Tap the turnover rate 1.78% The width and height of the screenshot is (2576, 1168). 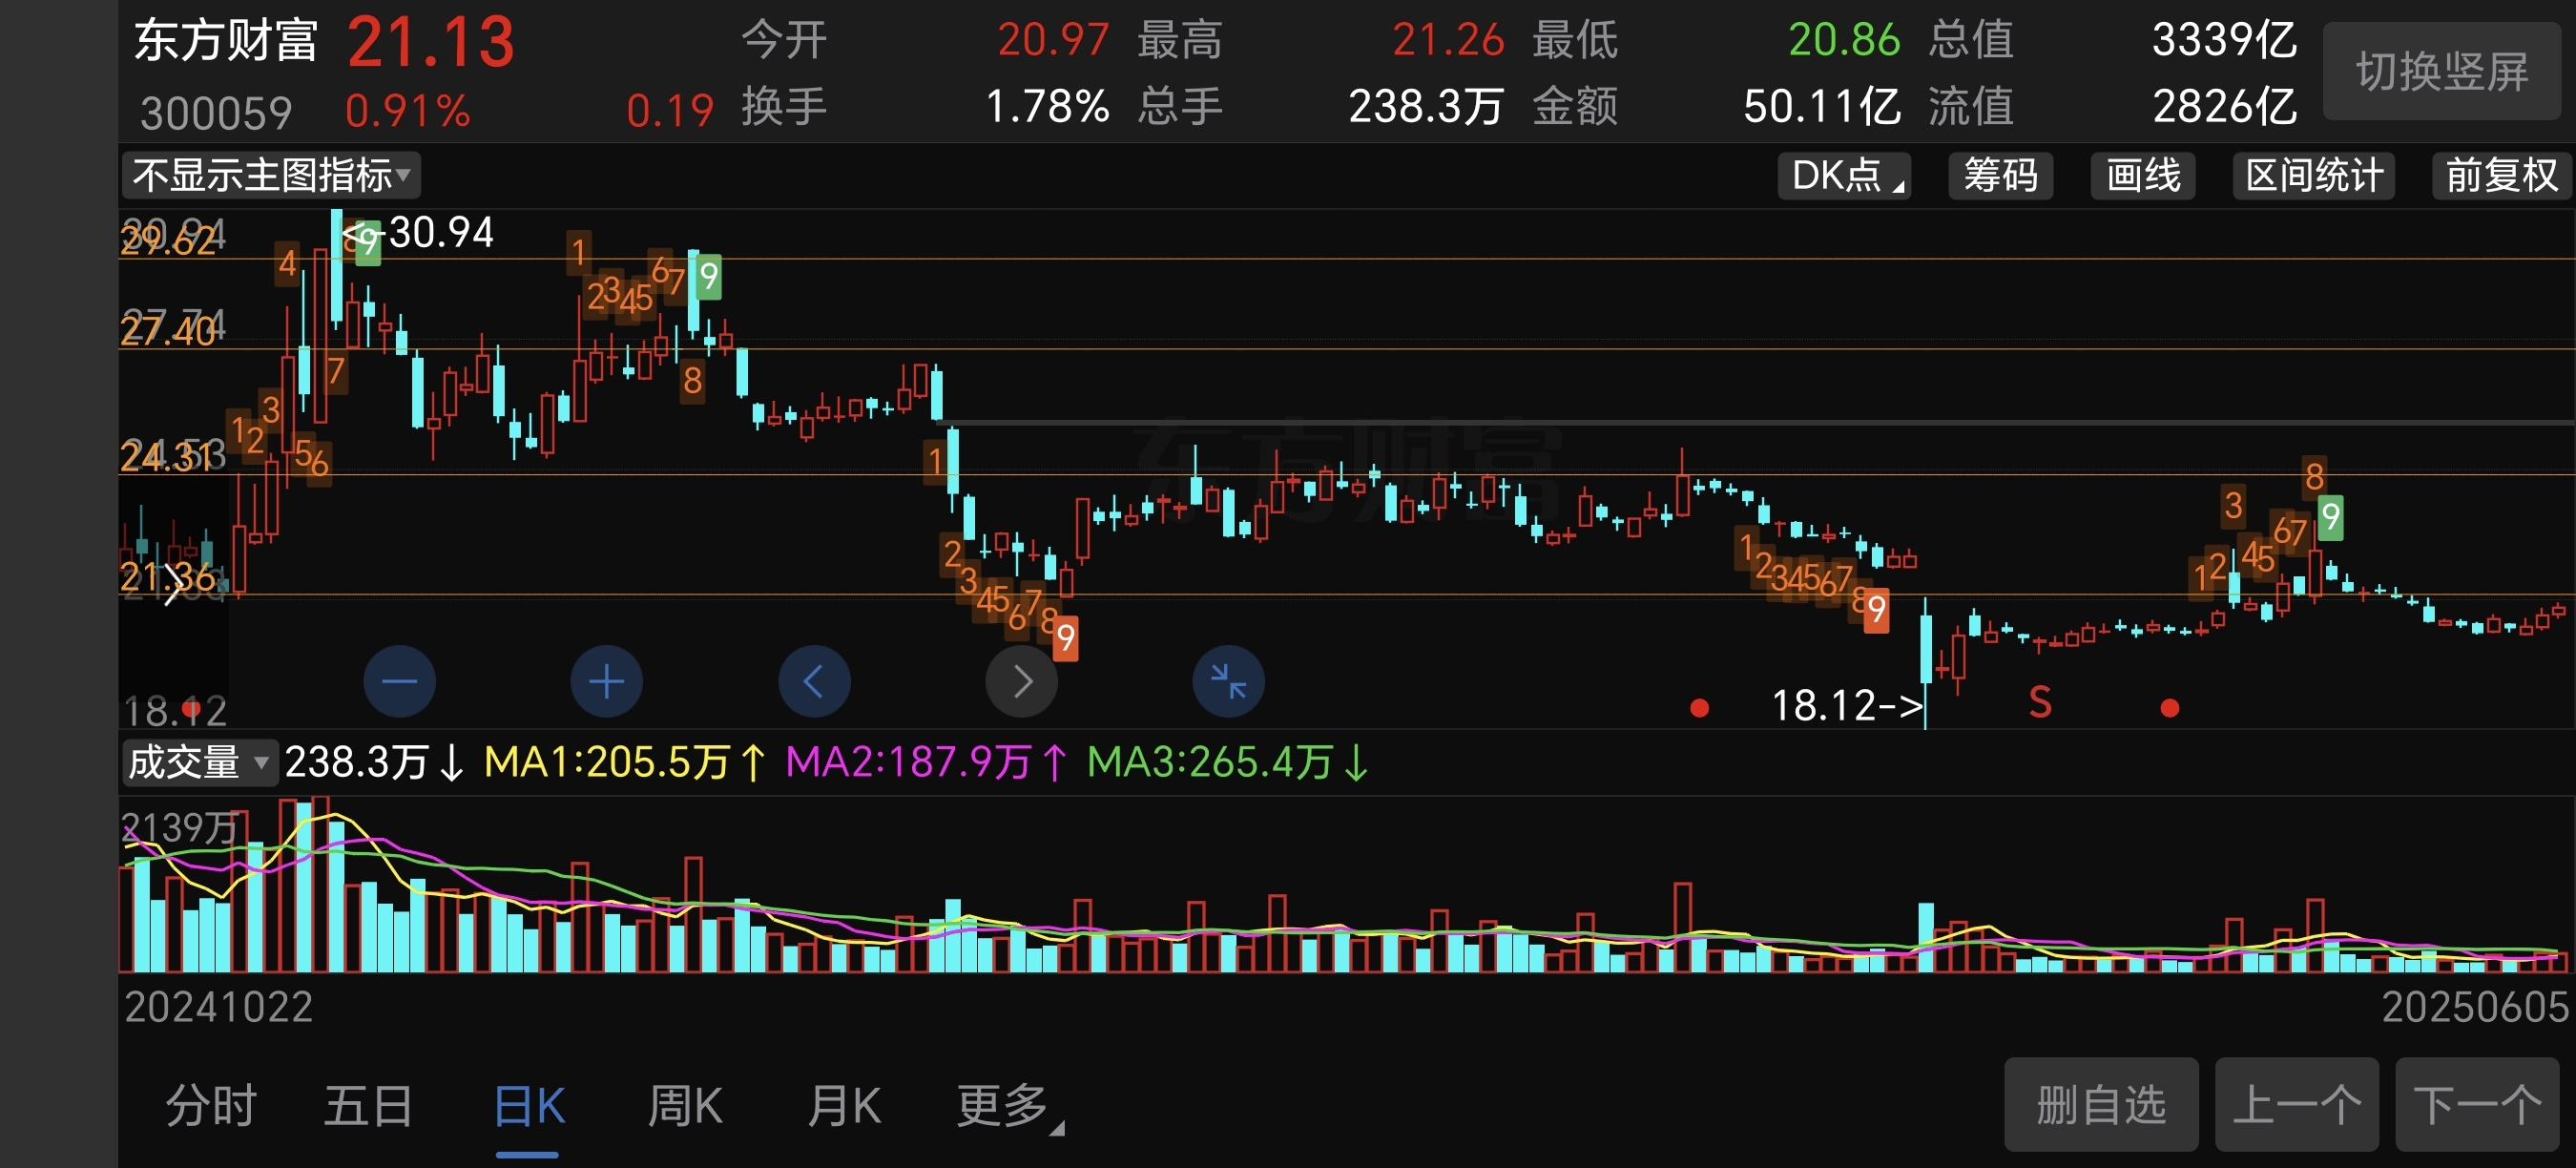1047,106
